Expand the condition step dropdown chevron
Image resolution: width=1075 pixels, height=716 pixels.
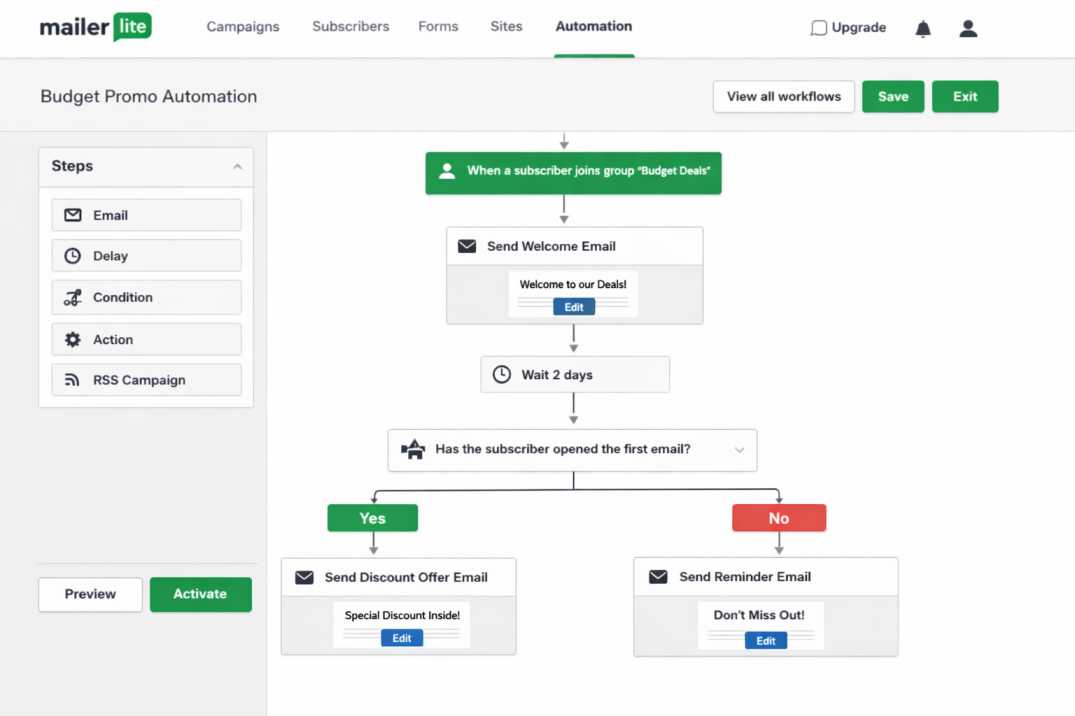740,450
